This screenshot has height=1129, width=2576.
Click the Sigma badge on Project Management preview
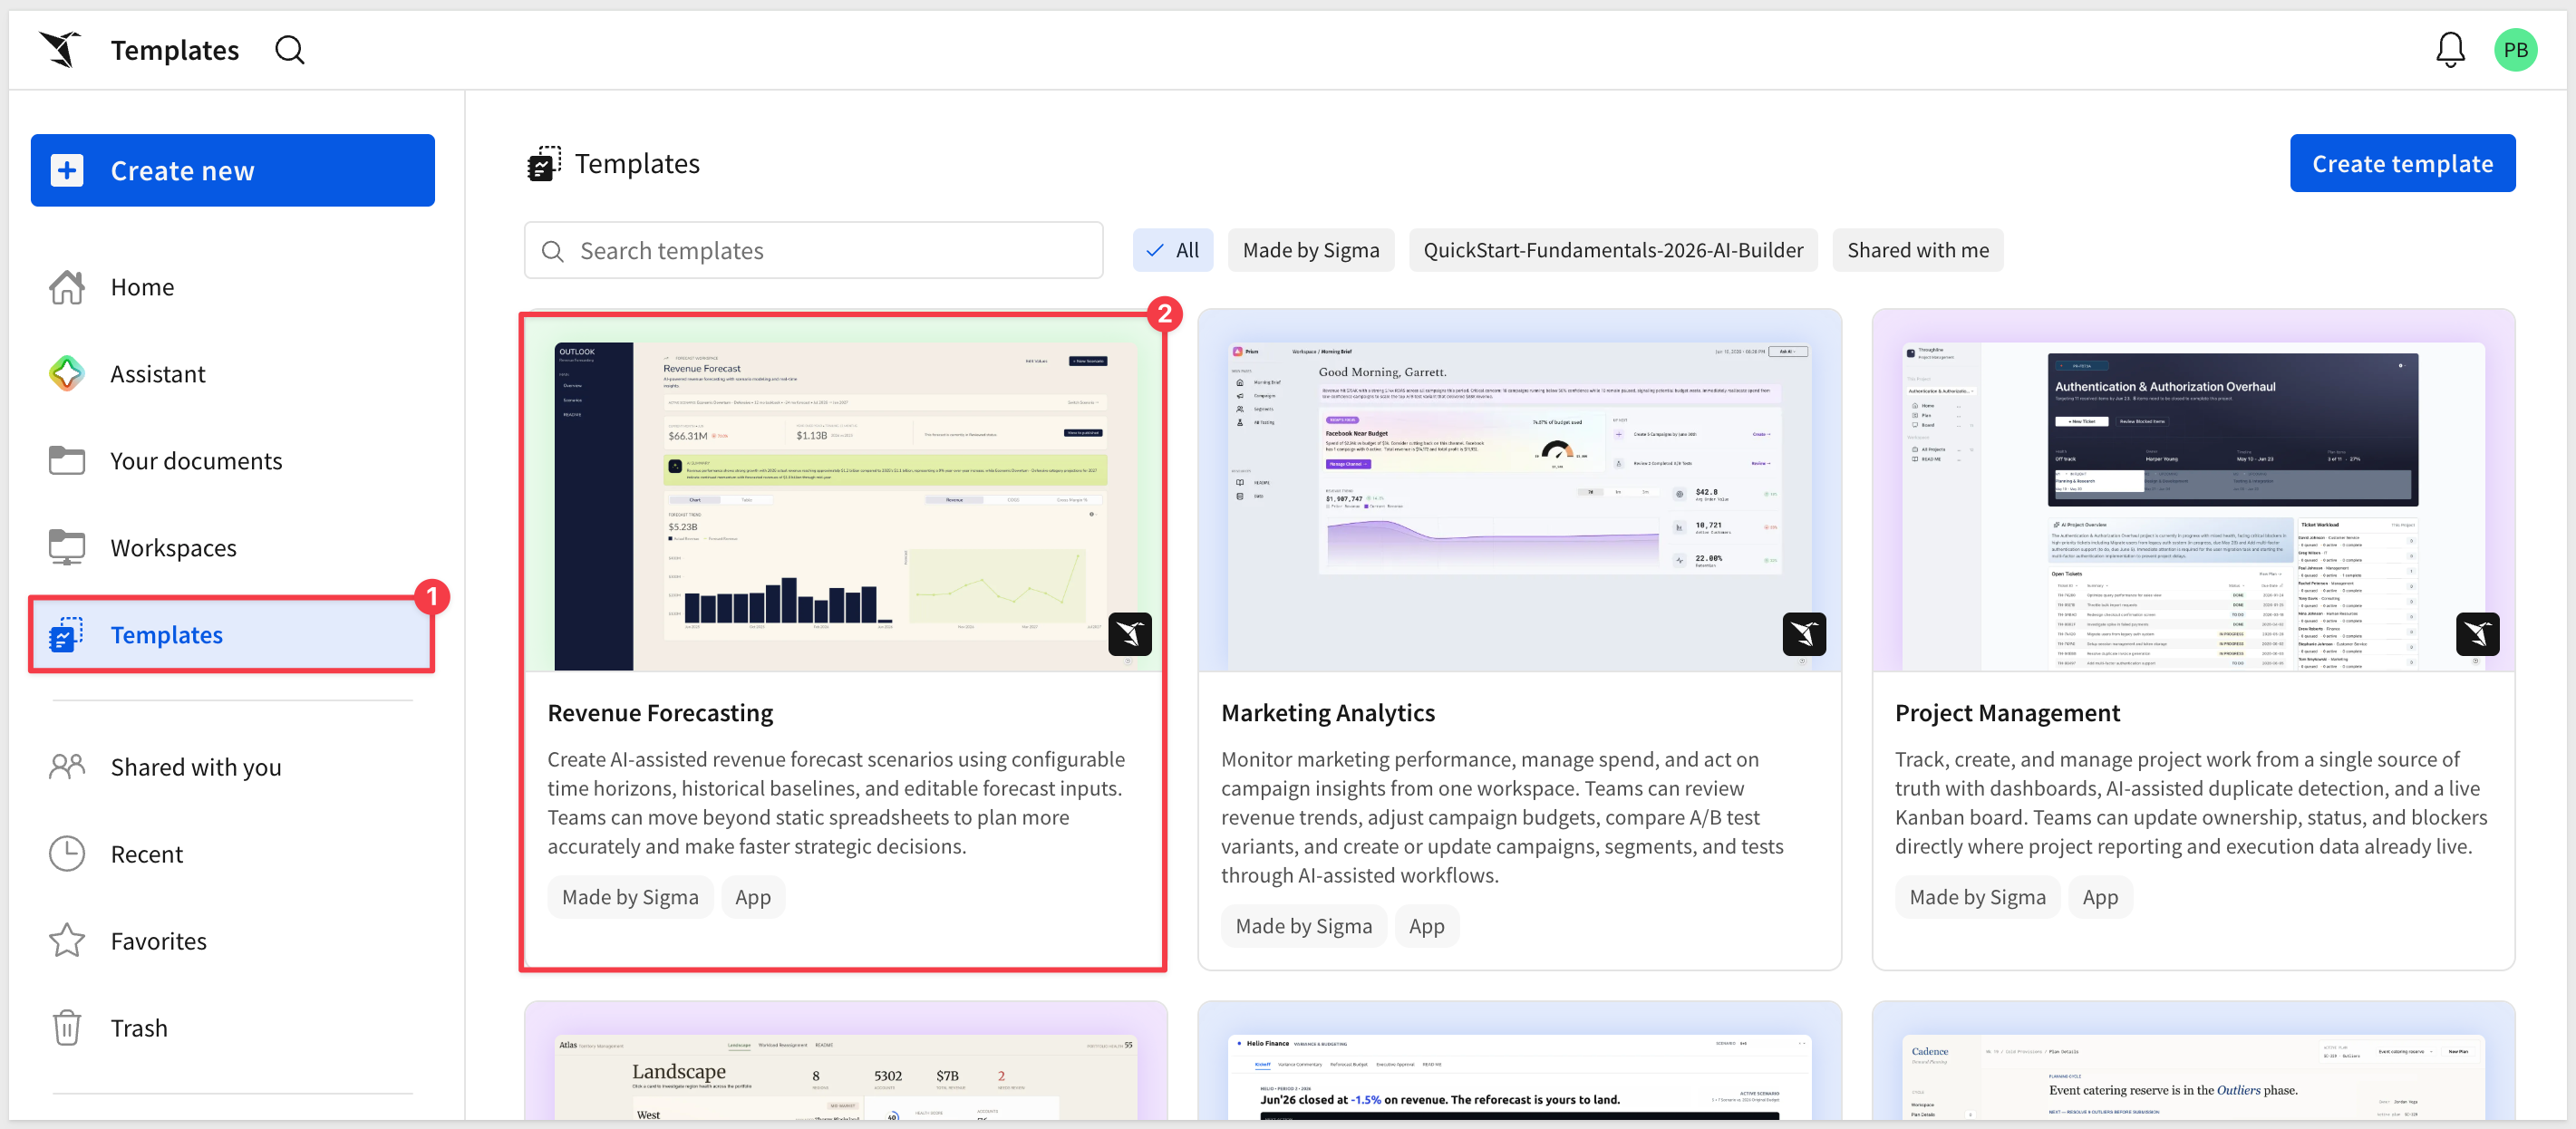(2477, 634)
